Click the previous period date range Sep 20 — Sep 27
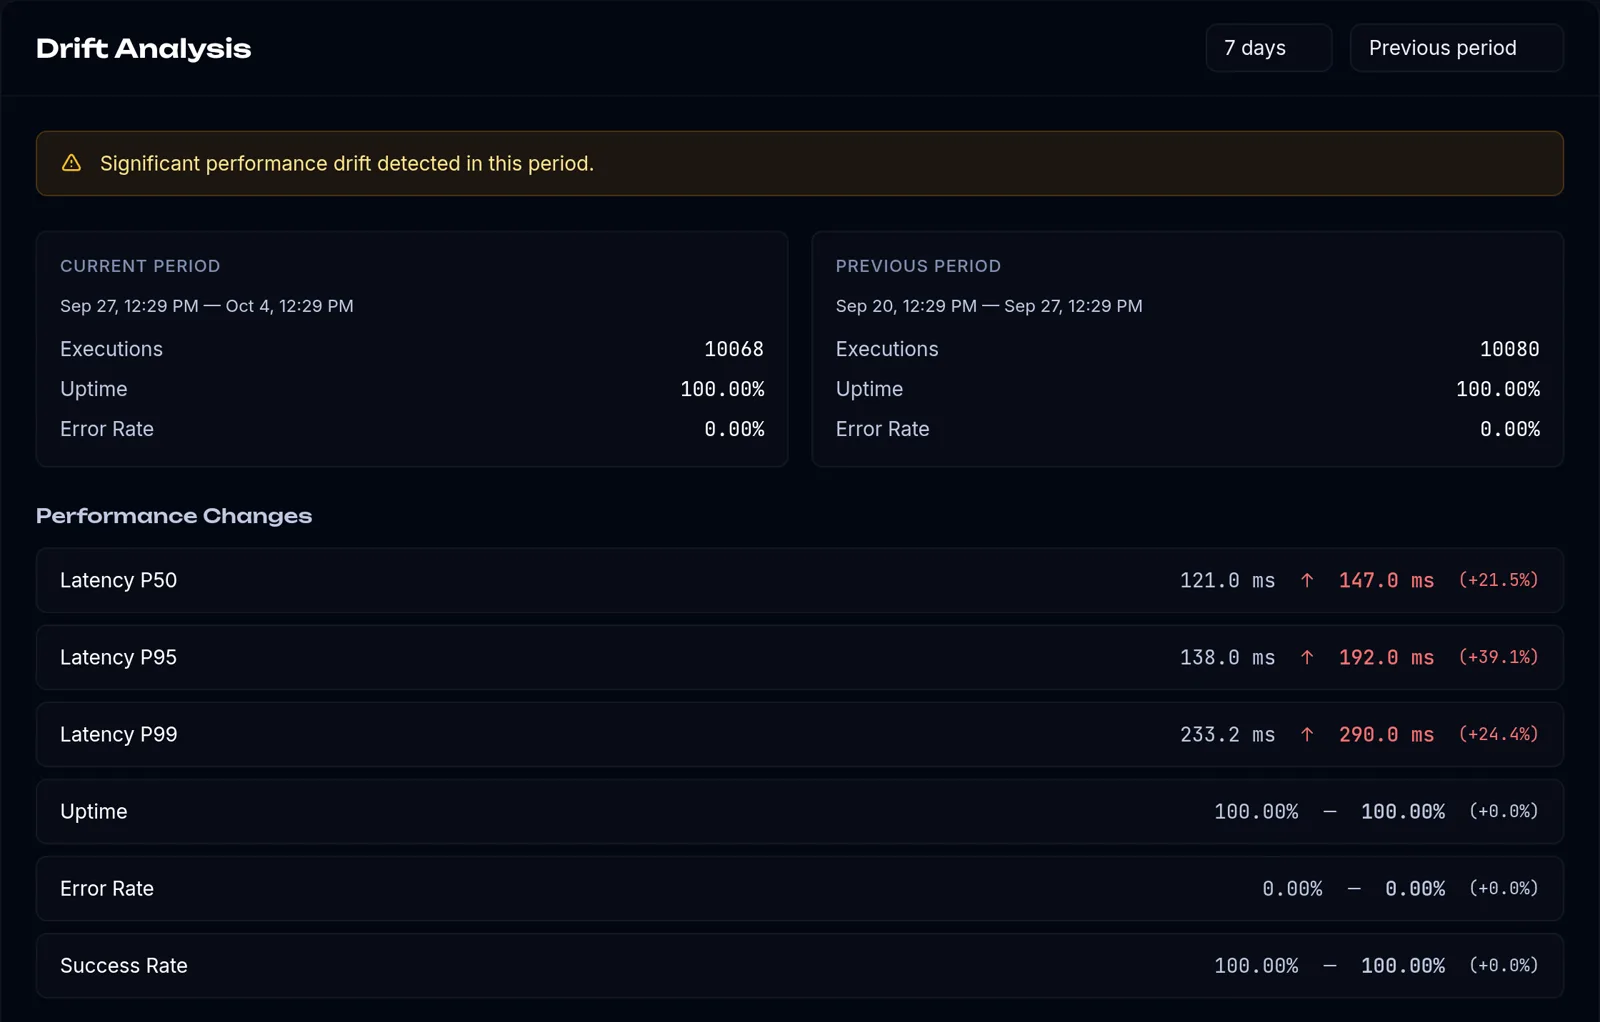Screen dimensions: 1600x1022 coord(989,306)
